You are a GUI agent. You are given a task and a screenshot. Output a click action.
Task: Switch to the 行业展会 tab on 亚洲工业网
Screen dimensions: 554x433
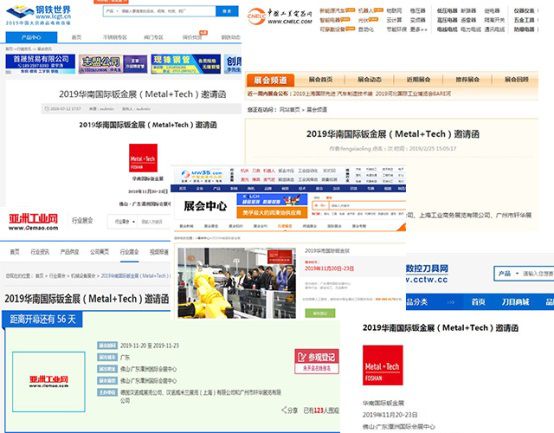tap(129, 252)
